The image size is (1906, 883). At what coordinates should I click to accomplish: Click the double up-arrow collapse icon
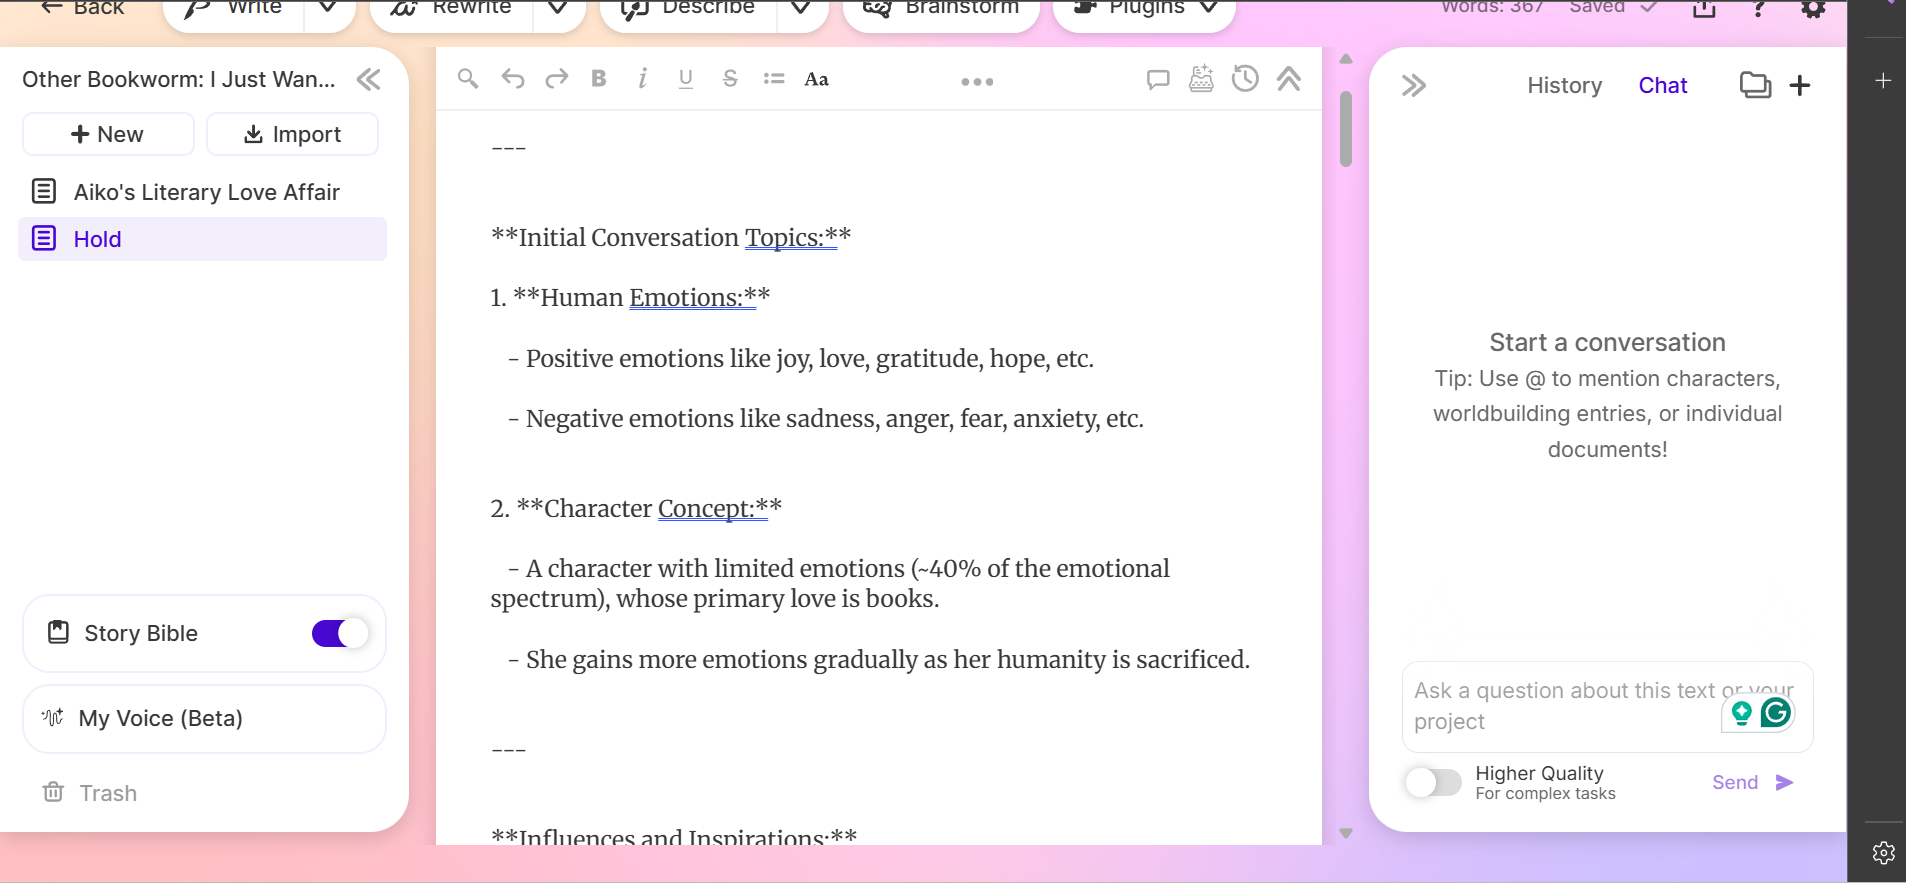pyautogui.click(x=1289, y=79)
